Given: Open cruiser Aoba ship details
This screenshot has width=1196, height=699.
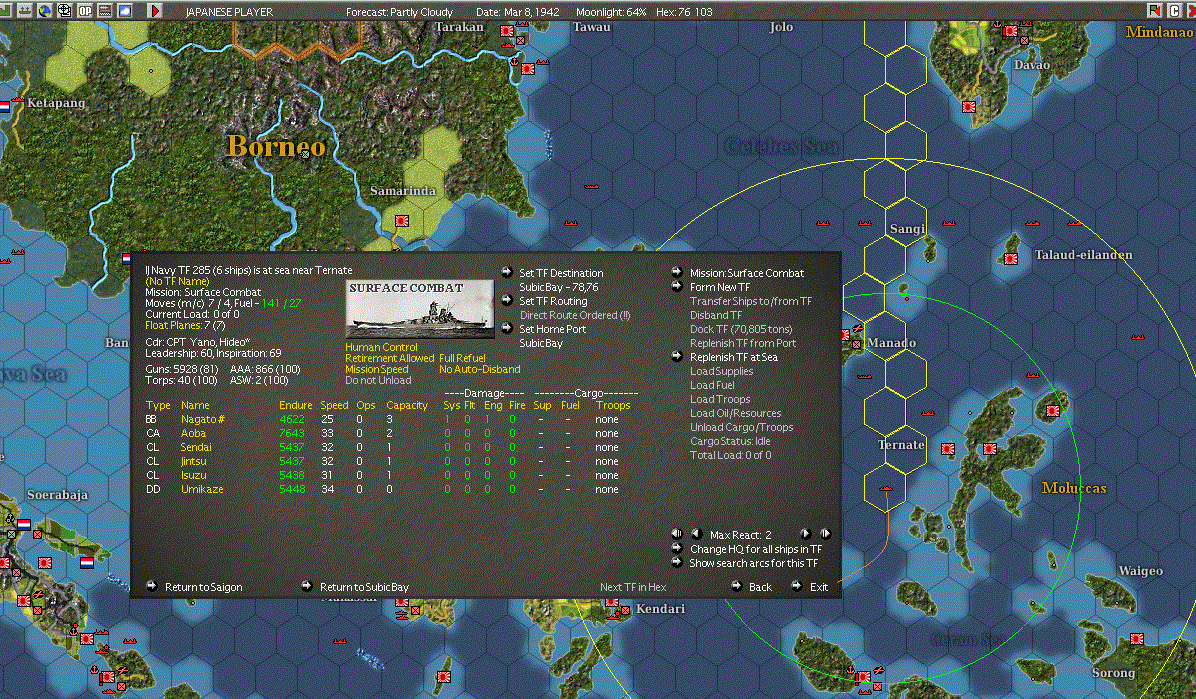Looking at the screenshot, I should (193, 433).
